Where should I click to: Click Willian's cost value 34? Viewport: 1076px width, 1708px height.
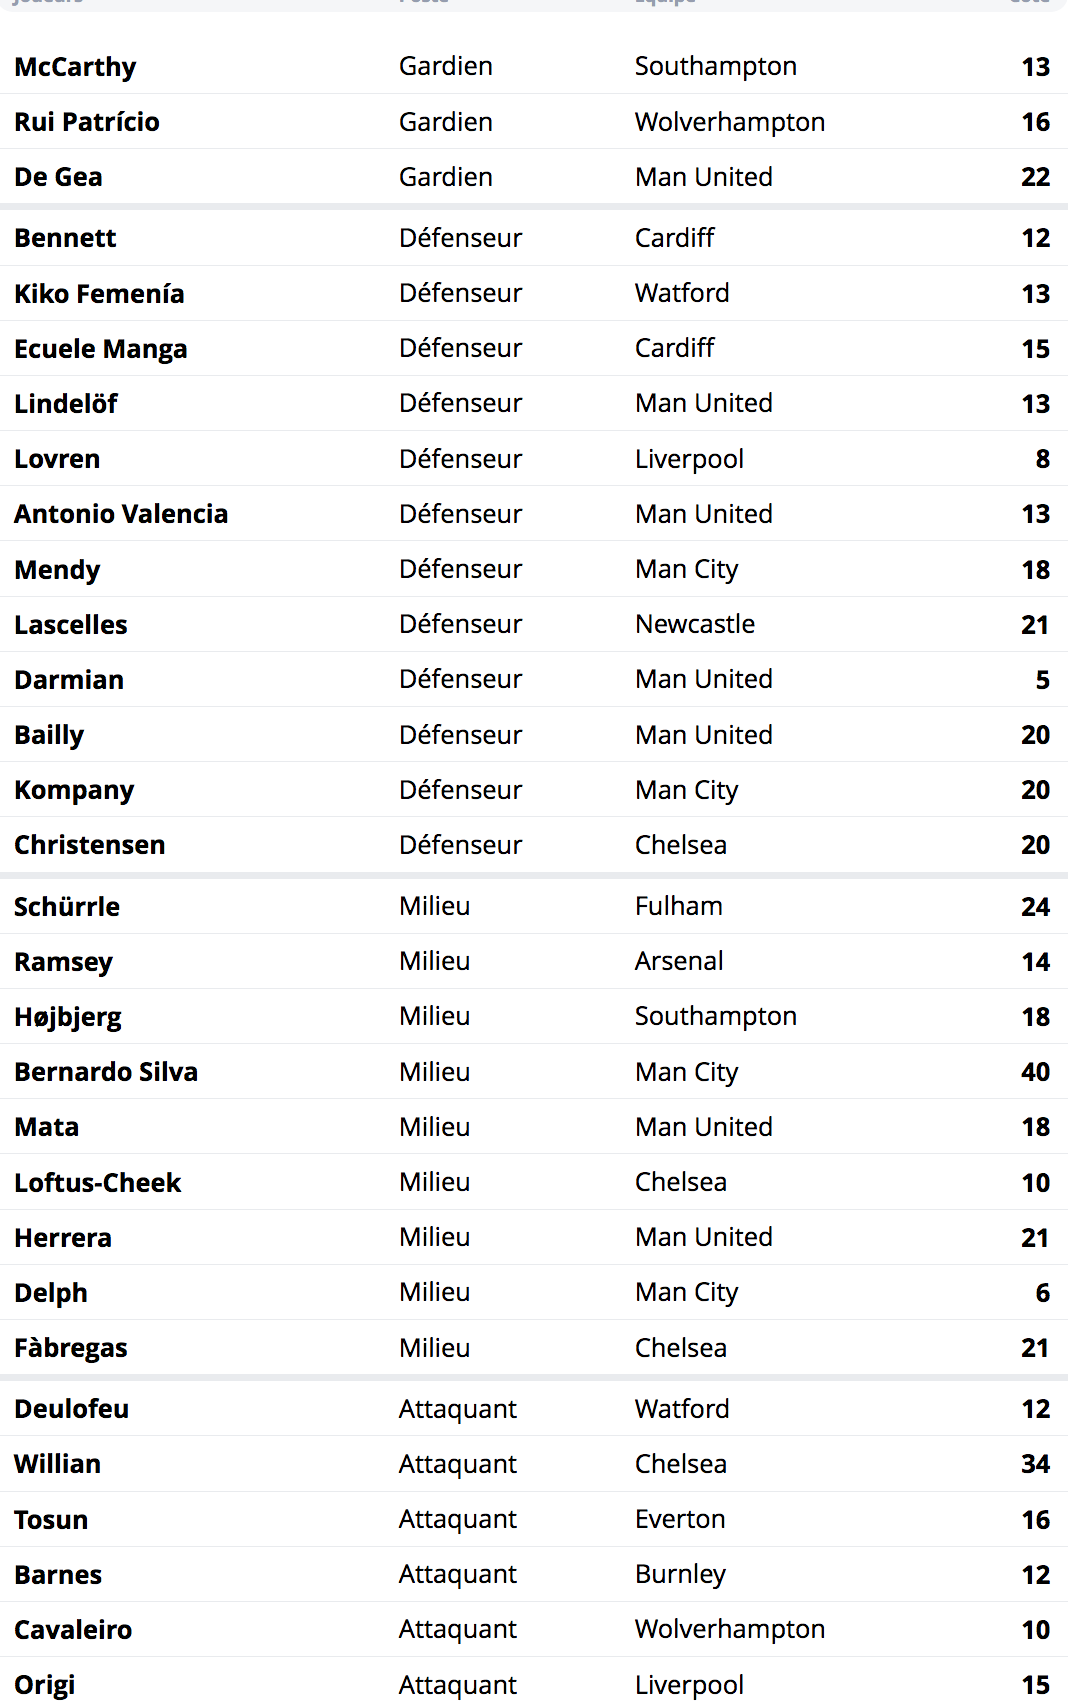tap(1035, 1464)
